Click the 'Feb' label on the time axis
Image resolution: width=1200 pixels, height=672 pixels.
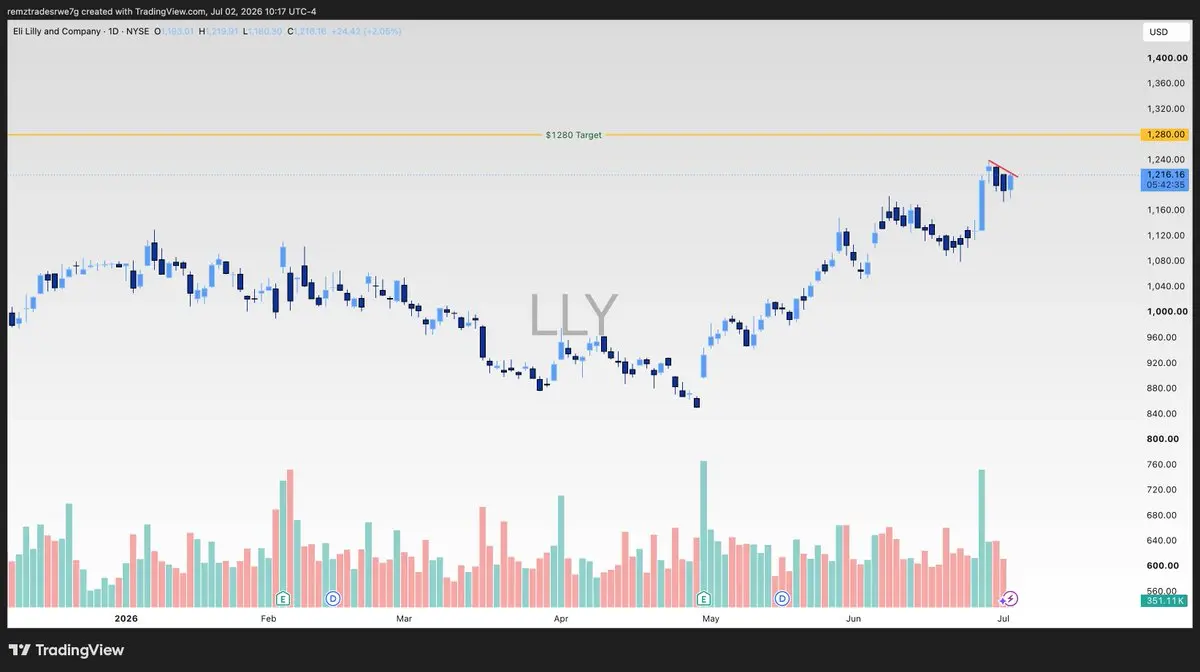pos(268,619)
